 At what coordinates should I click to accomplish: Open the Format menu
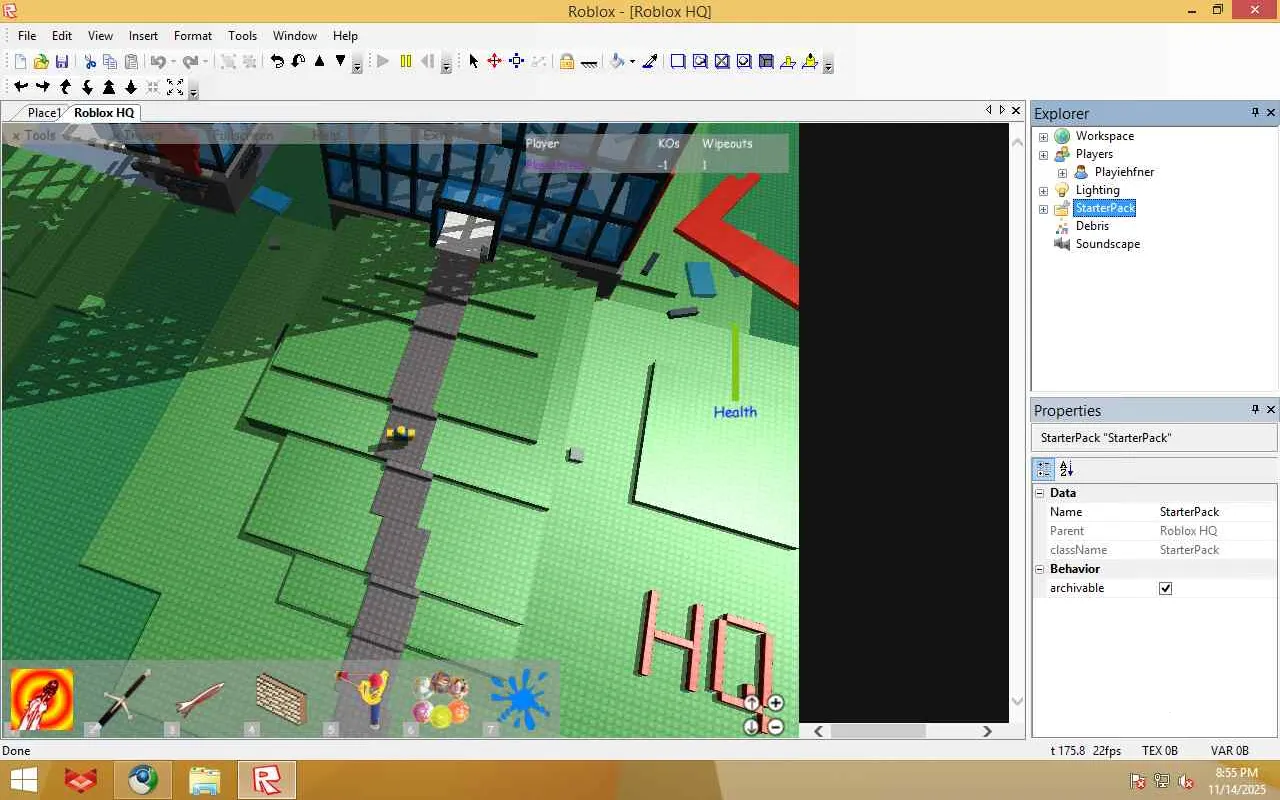(x=193, y=35)
